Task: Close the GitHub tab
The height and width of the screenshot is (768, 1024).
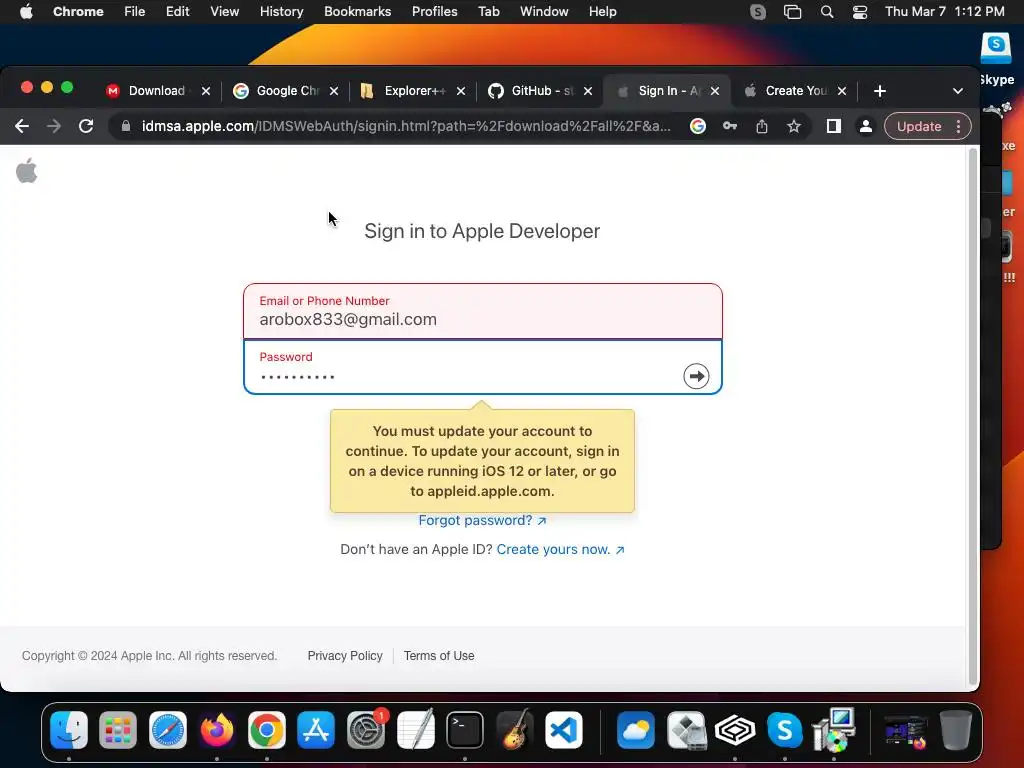Action: (x=588, y=91)
